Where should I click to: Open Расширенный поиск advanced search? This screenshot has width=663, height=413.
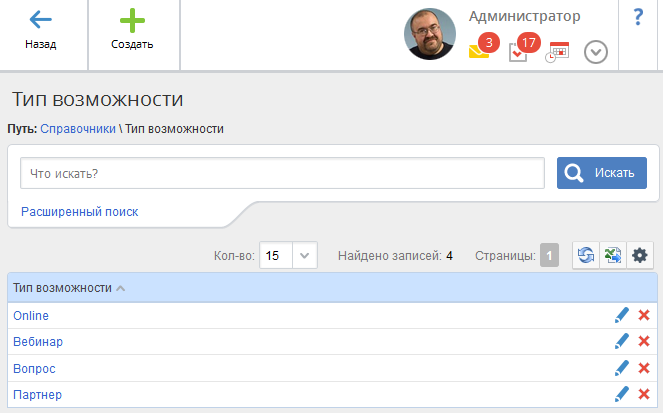[79, 212]
